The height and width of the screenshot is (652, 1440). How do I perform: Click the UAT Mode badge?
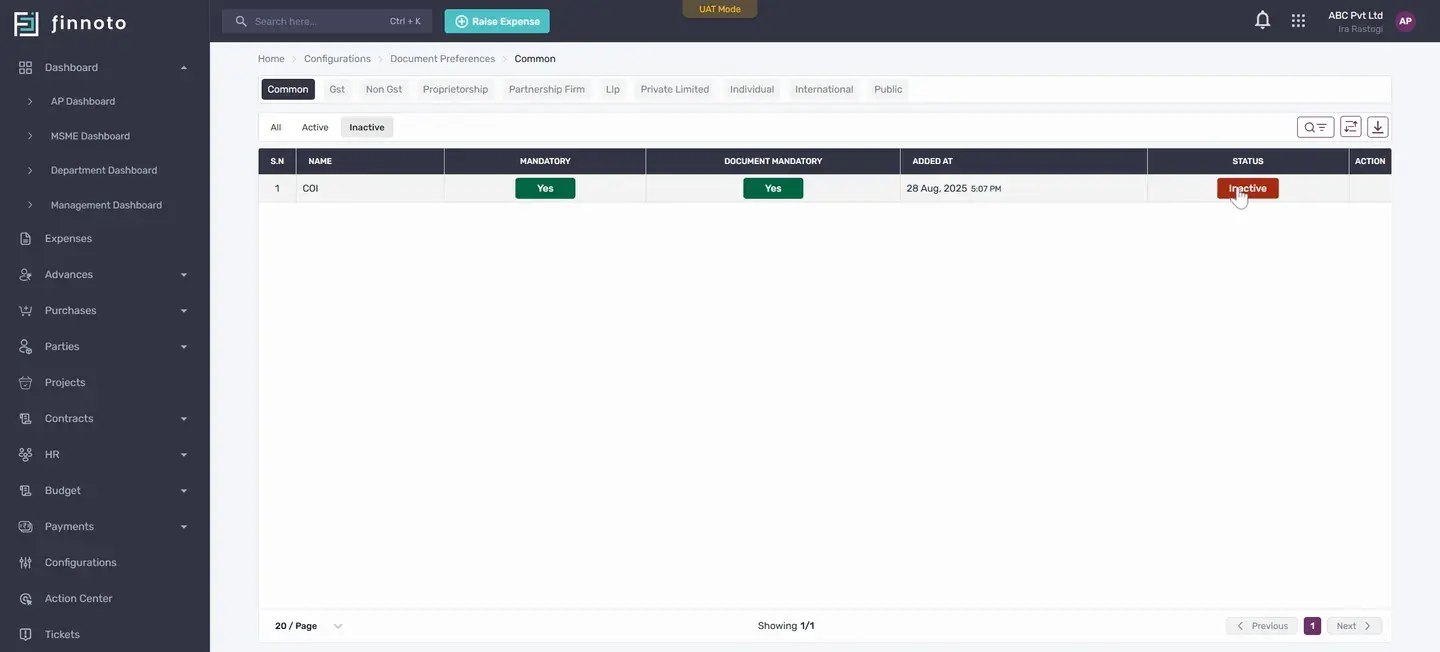pyautogui.click(x=720, y=9)
